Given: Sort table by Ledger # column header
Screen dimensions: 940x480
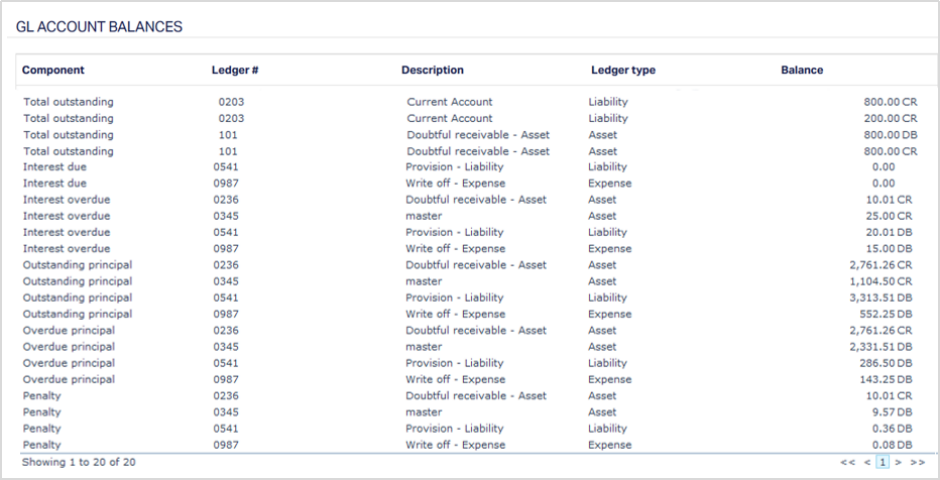Looking at the screenshot, I should 235,70.
